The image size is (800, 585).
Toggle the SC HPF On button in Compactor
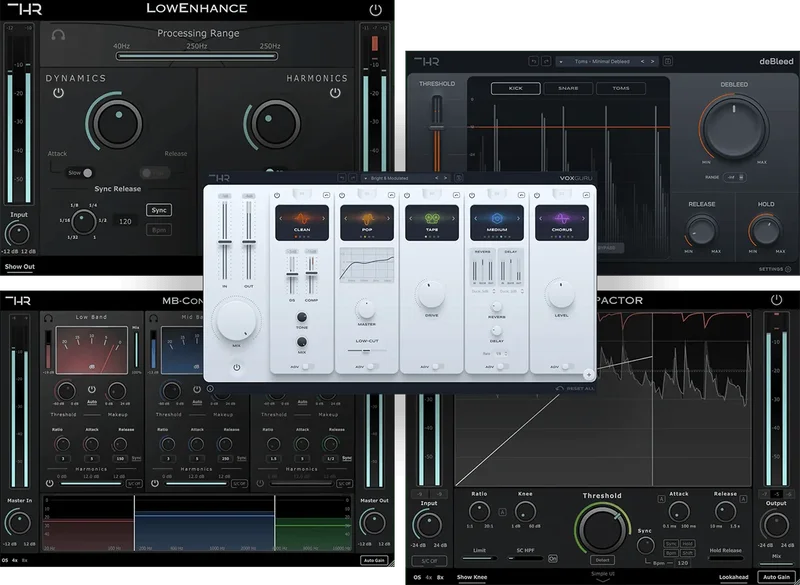point(553,559)
